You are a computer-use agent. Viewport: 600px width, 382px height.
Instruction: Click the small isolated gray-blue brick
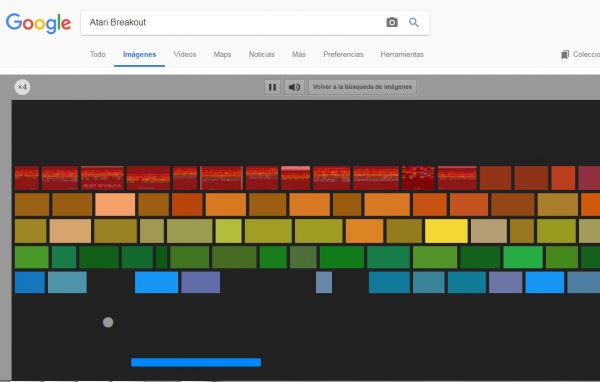(x=324, y=282)
